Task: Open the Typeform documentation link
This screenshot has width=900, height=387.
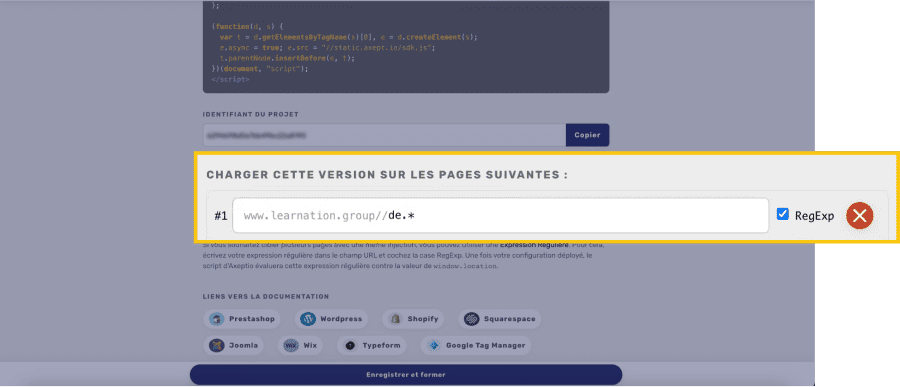Action: click(372, 346)
